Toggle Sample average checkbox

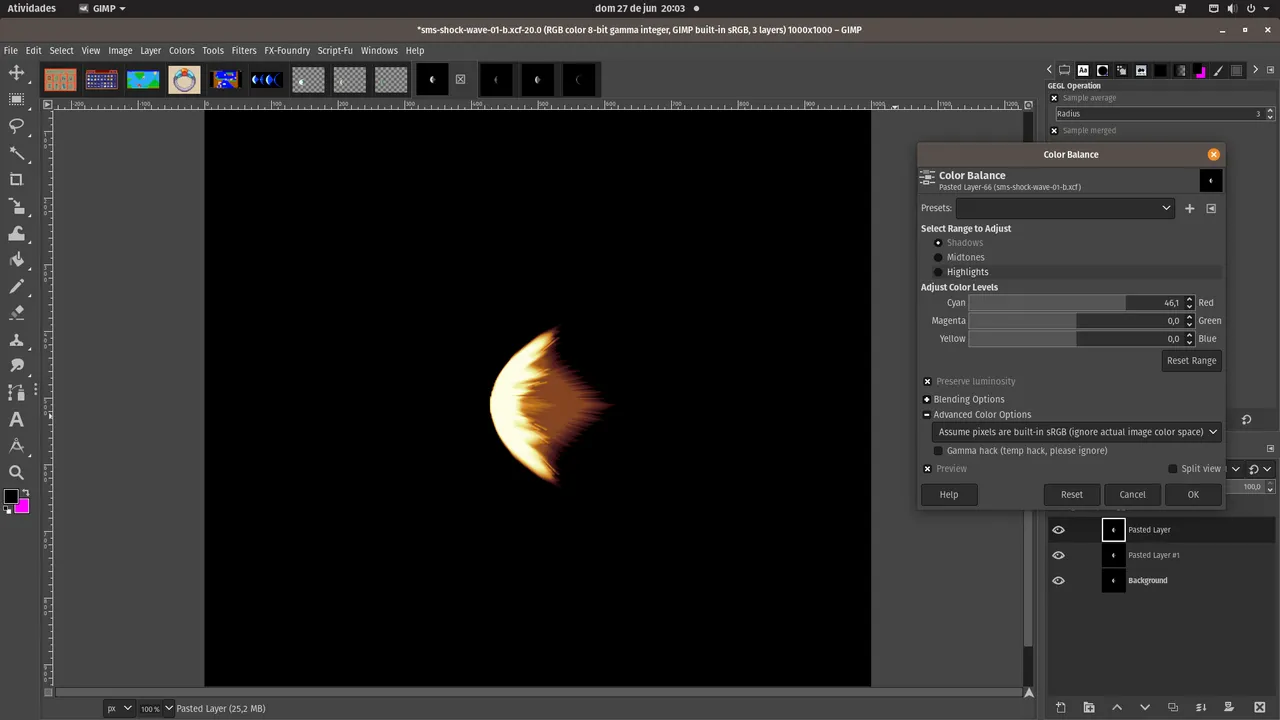[x=1054, y=98]
